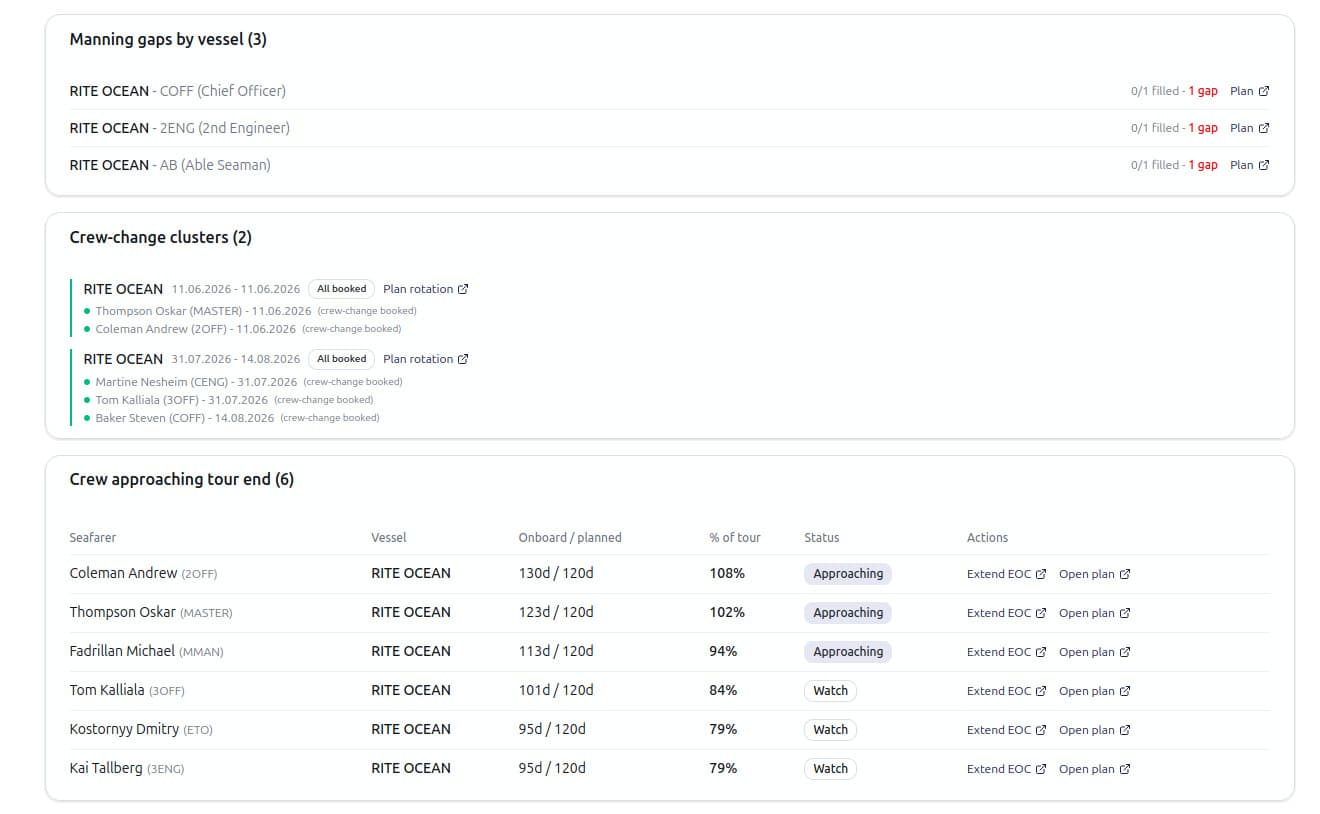Image resolution: width=1320 pixels, height=814 pixels.
Task: Open plan for Fadrillan Michael
Action: click(1095, 652)
